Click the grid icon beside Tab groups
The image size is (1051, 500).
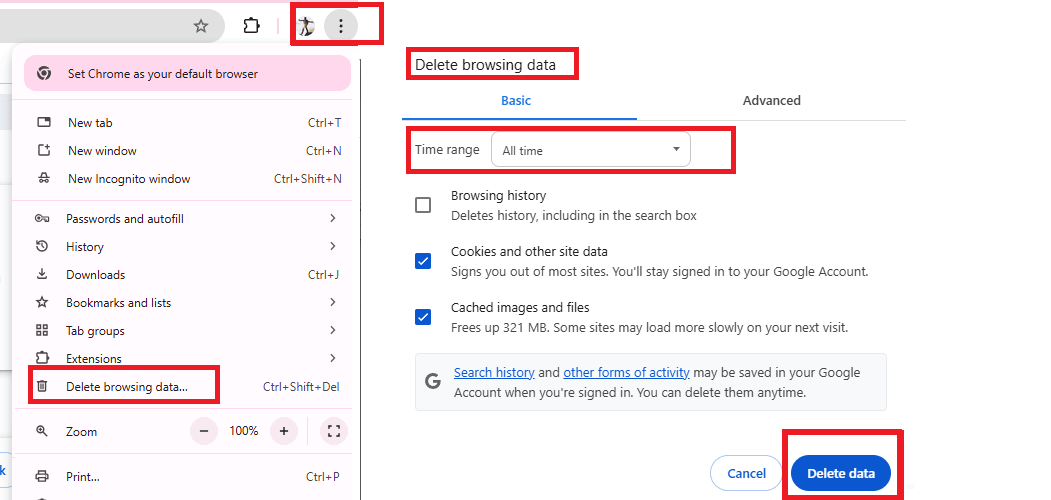pyautogui.click(x=42, y=330)
